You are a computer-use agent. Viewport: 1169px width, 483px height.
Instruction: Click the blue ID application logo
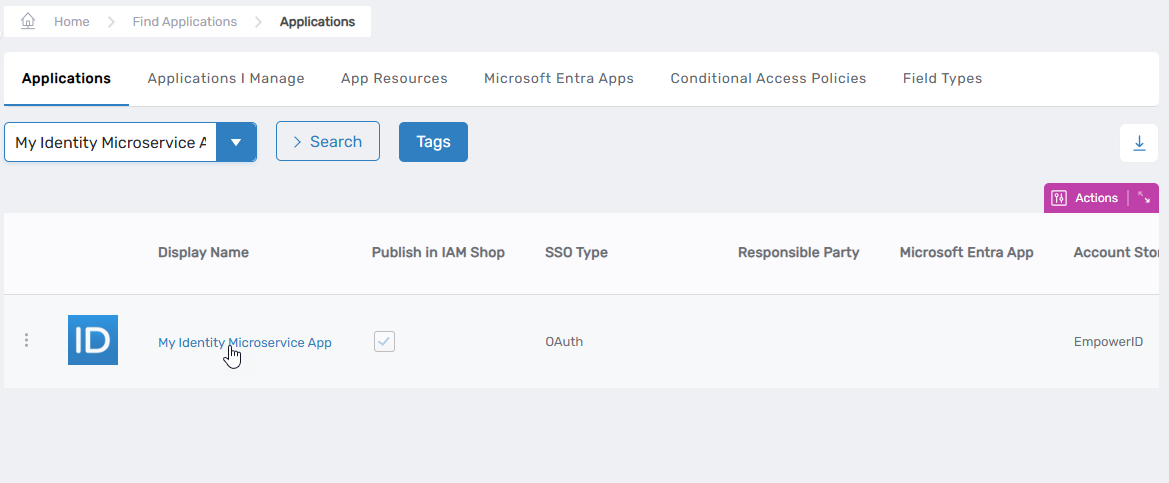point(93,340)
